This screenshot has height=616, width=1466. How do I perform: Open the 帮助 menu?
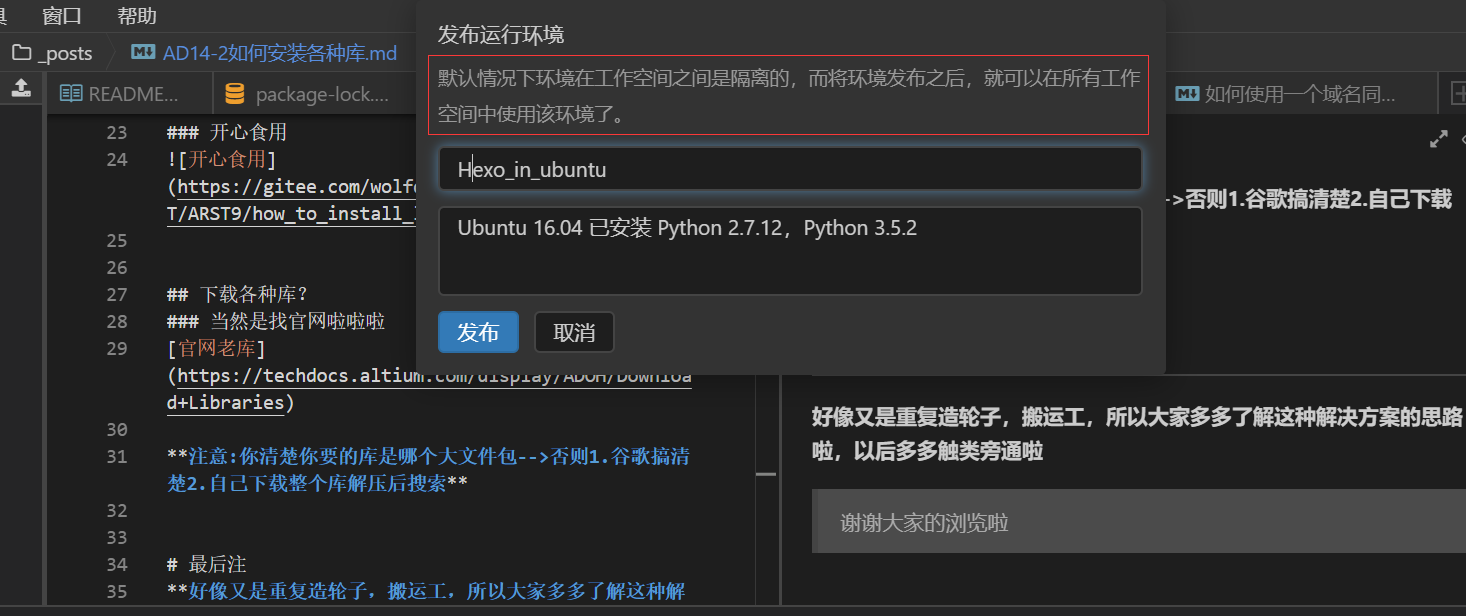click(137, 16)
